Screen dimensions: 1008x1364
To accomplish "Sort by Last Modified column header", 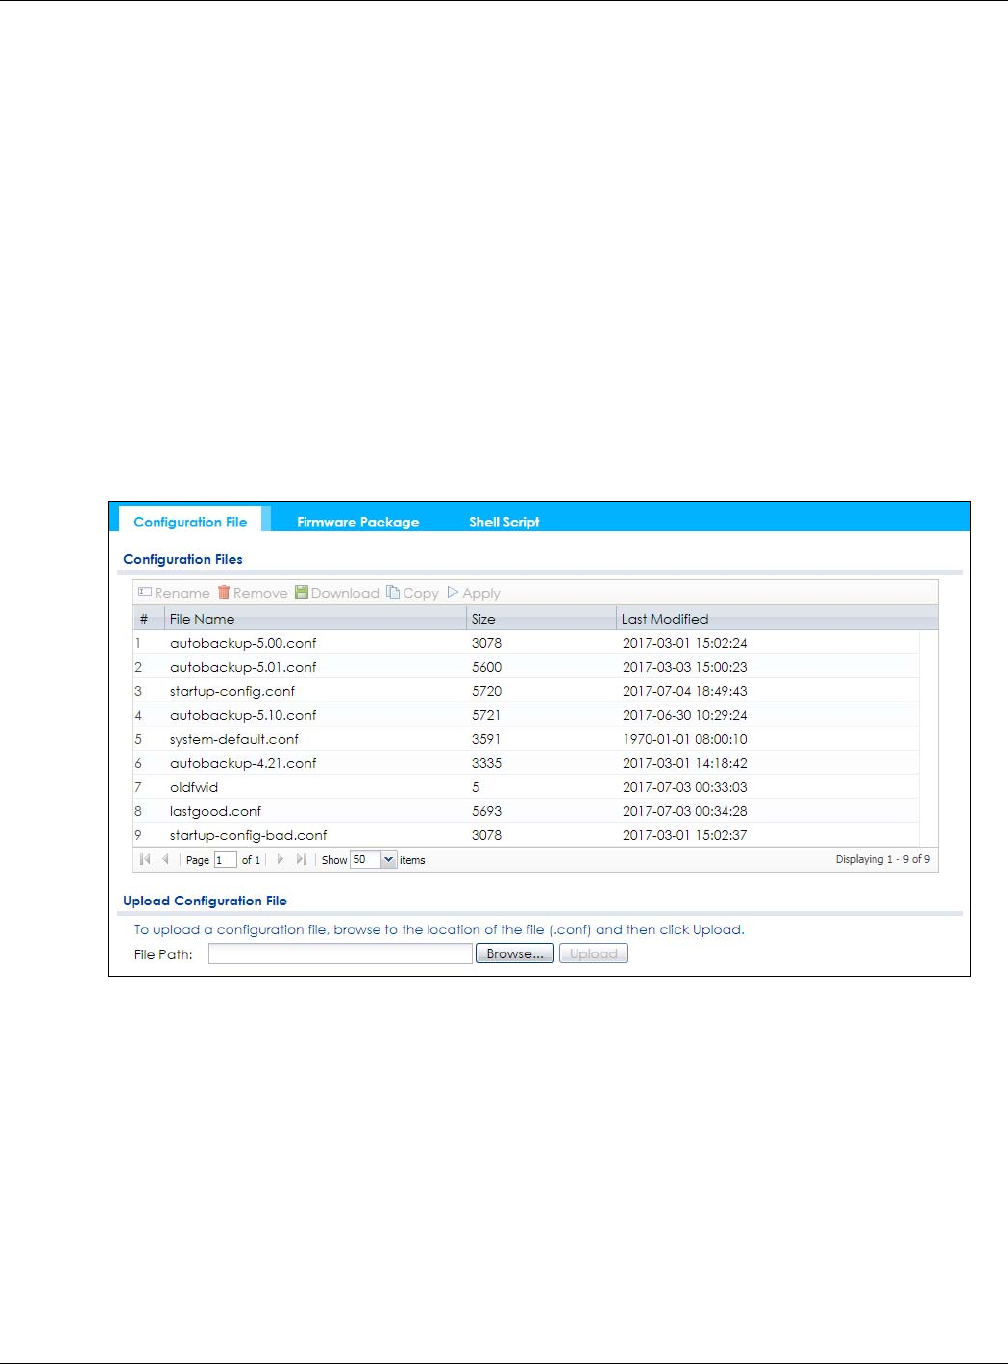I will point(777,619).
